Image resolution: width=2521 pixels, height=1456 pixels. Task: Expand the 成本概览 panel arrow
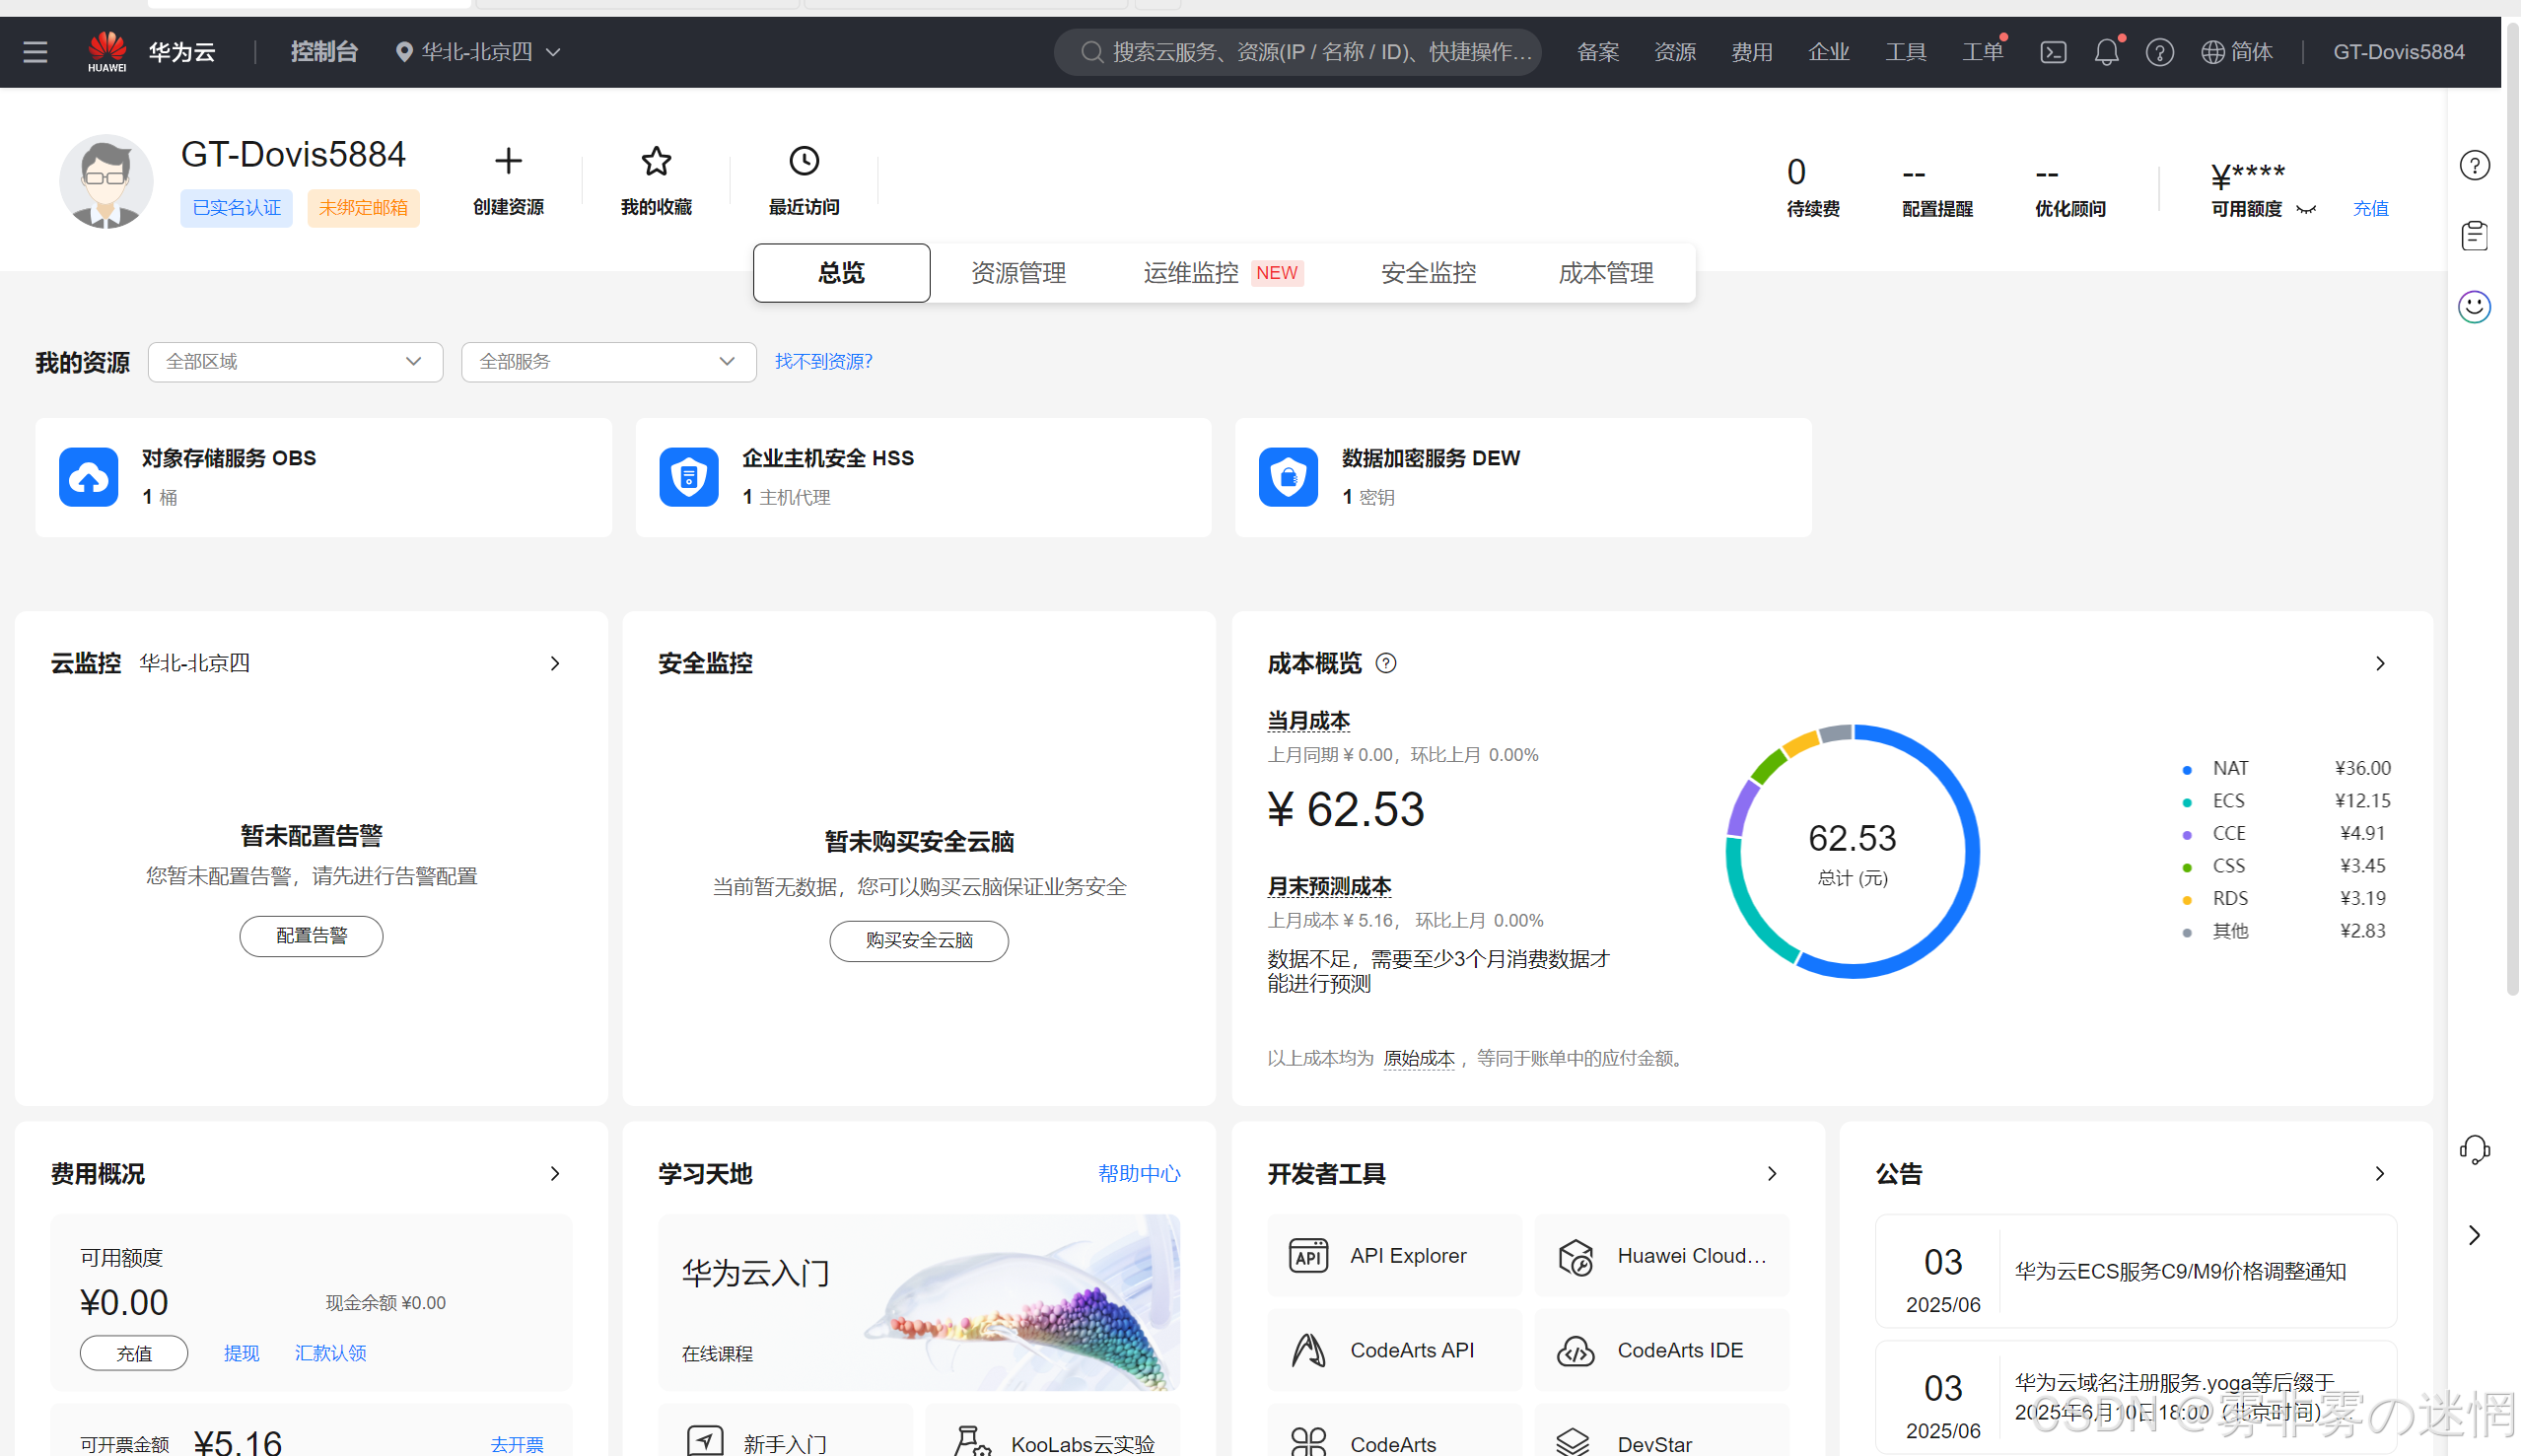[x=2380, y=663]
